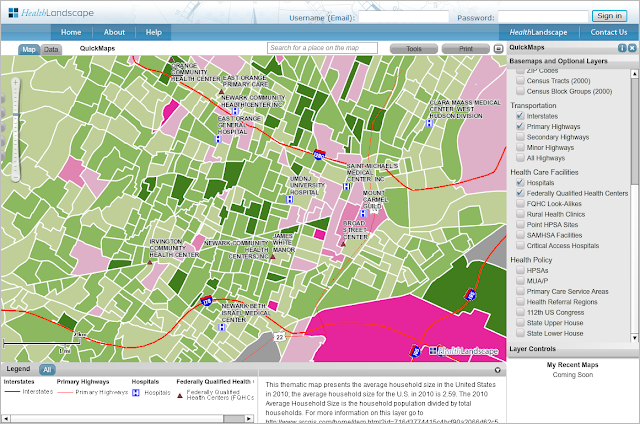Click the Irvington Community Health Center triangle

tap(150, 262)
